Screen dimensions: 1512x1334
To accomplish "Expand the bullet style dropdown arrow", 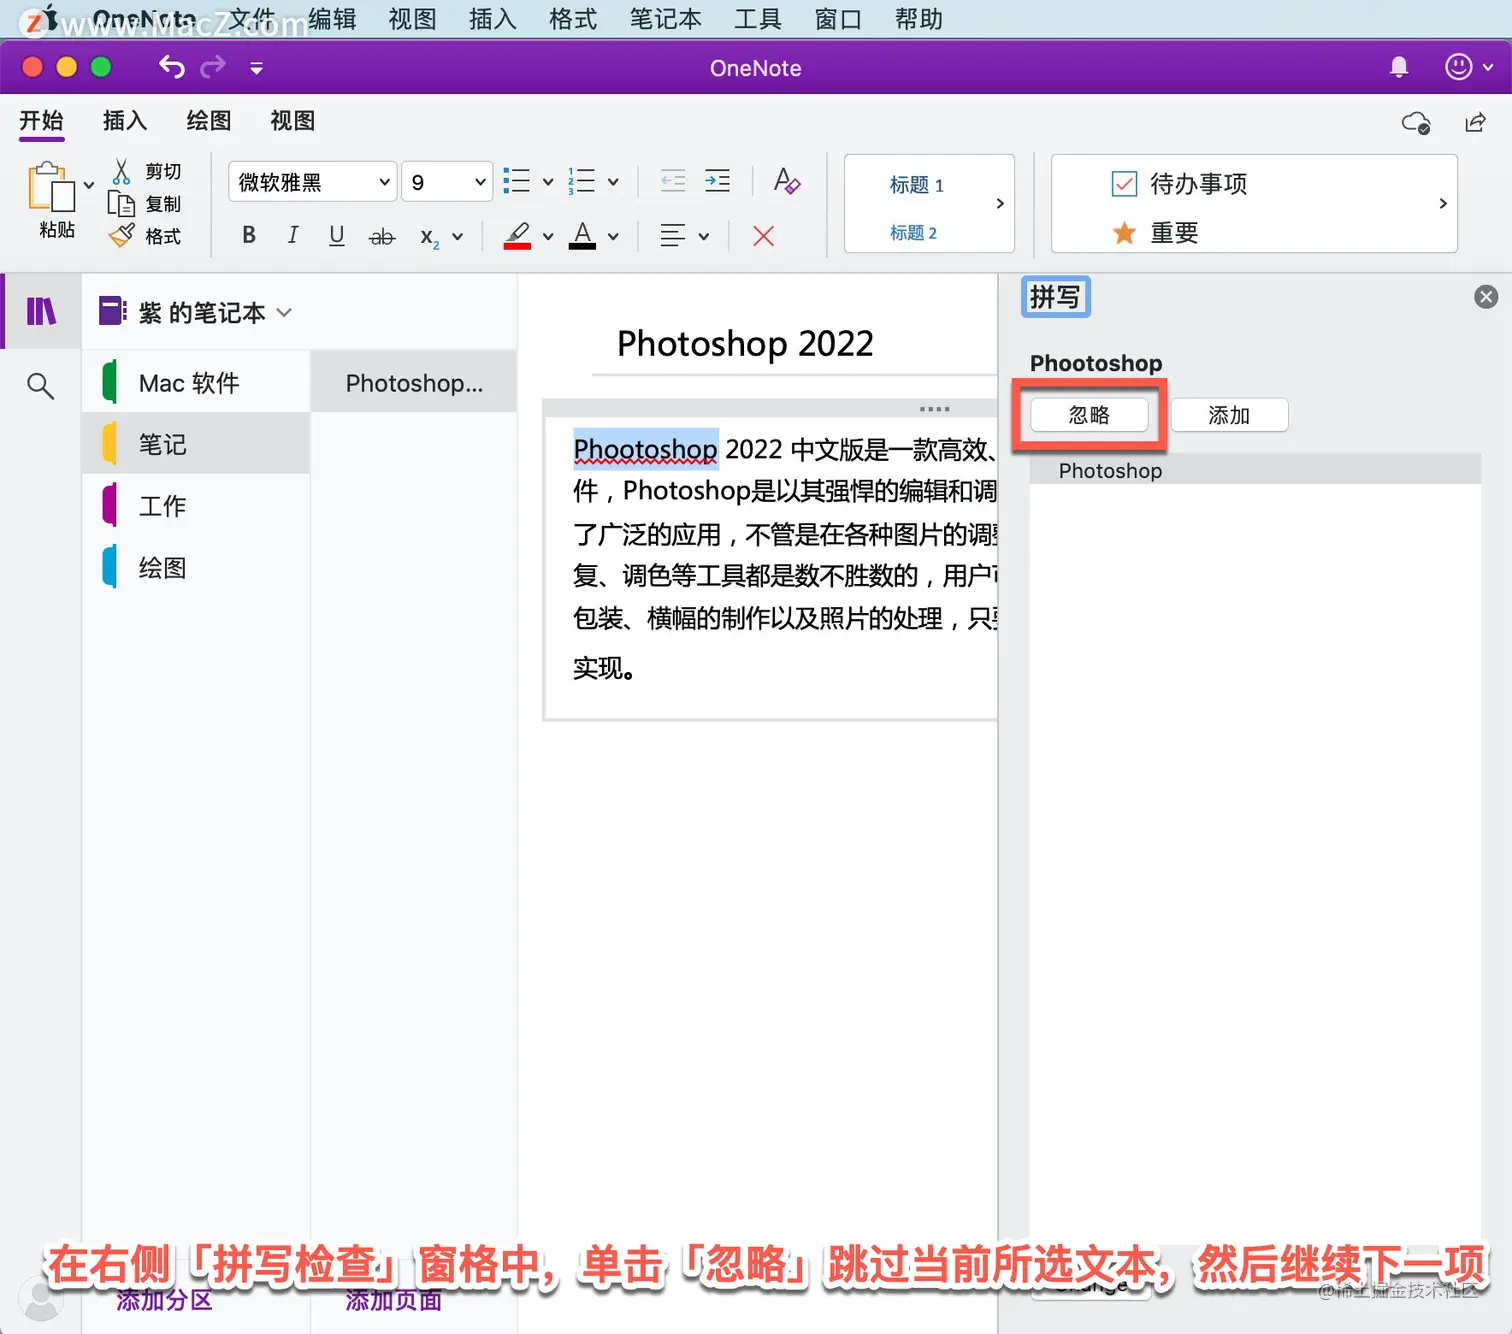I will pos(548,182).
